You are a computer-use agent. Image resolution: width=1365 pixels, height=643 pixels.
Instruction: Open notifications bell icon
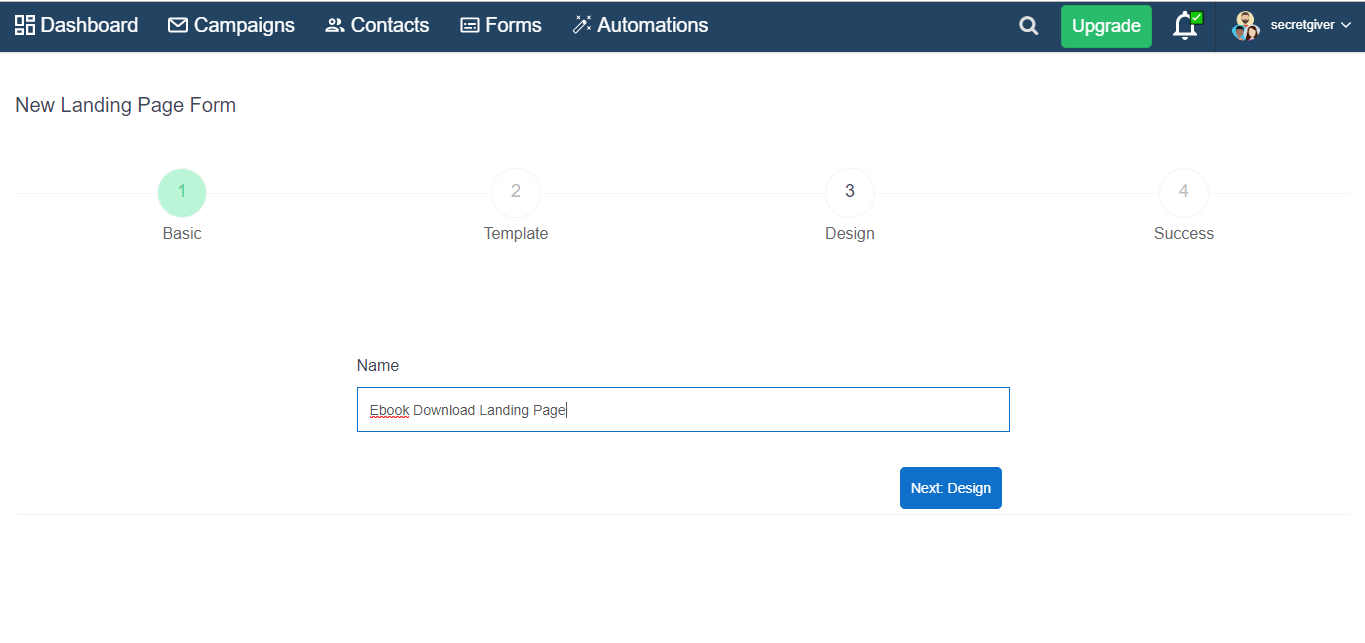click(x=1185, y=26)
